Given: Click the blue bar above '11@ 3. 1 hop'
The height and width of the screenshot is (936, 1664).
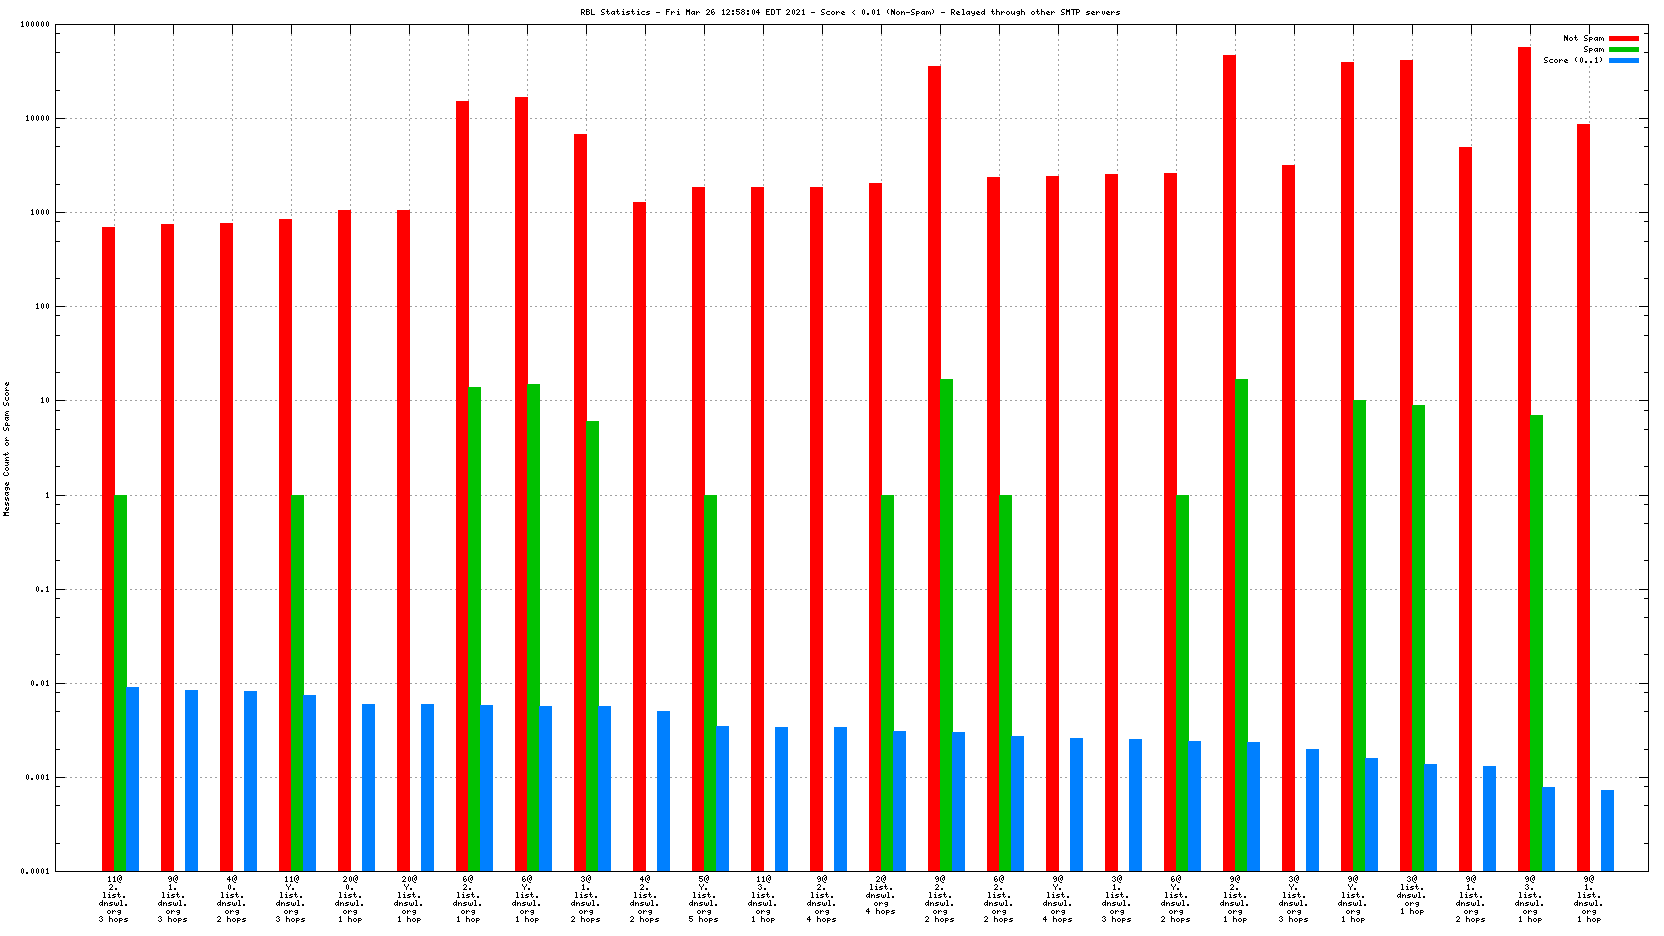Looking at the screenshot, I should point(781,798).
